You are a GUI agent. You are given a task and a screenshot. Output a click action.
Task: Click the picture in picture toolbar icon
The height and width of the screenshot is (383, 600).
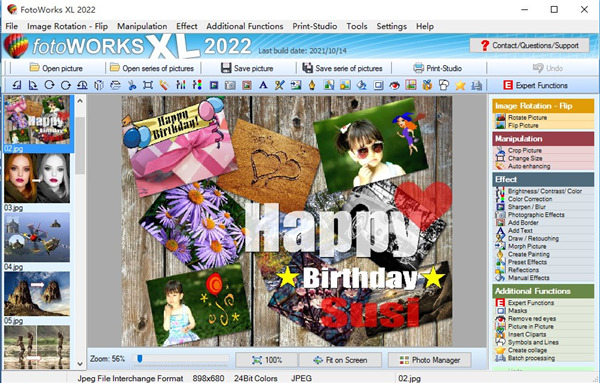coord(411,85)
